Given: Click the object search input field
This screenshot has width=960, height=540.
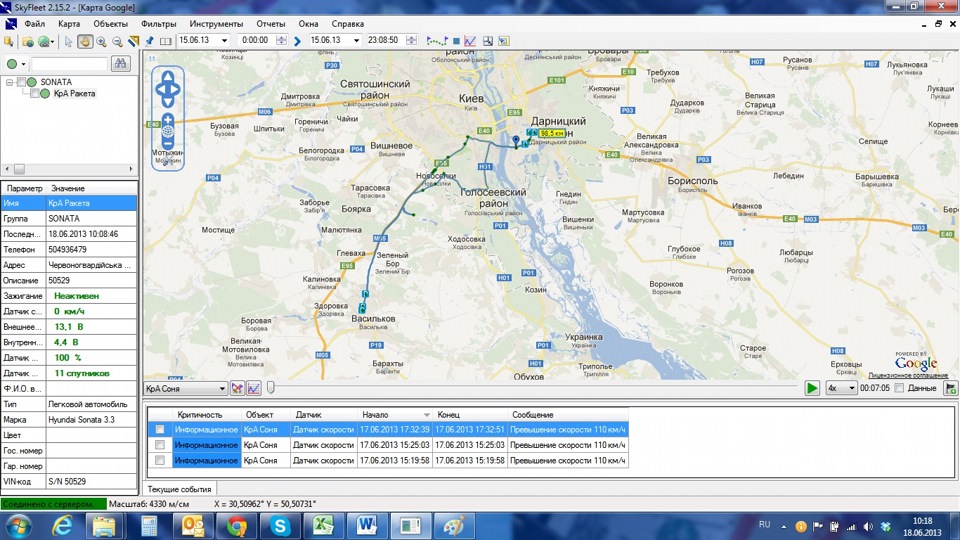Looking at the screenshot, I should [69, 64].
